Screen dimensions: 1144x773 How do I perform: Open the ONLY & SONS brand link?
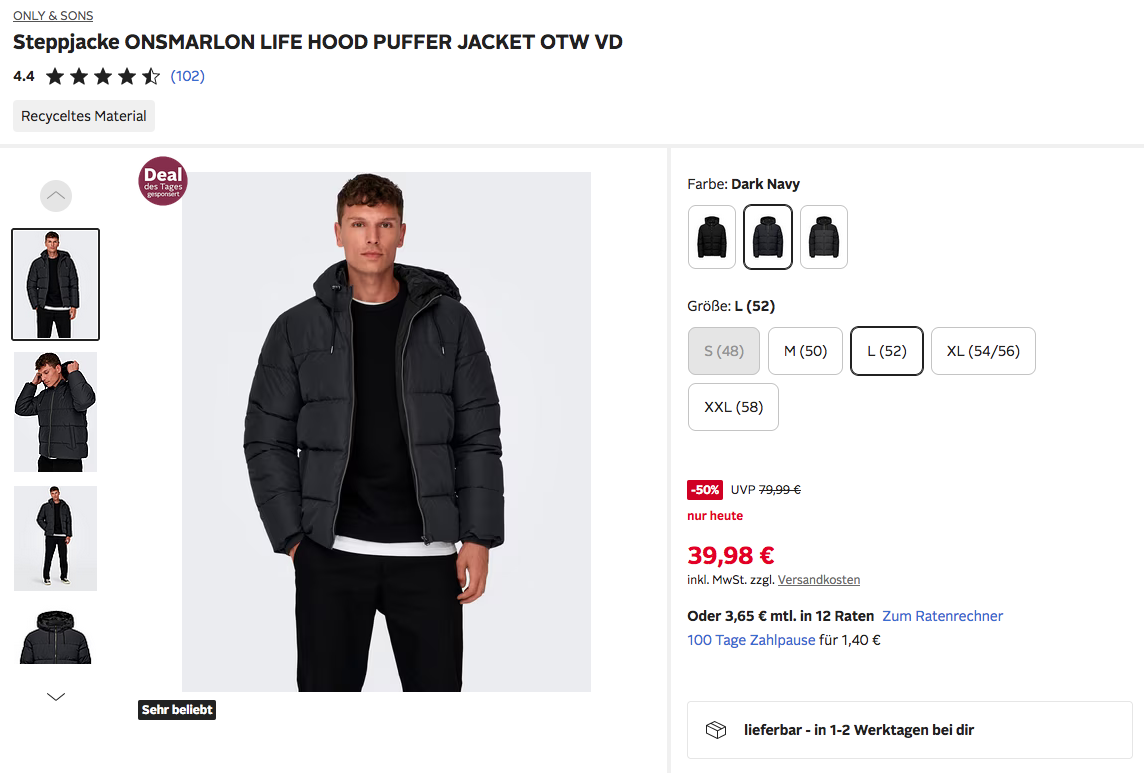[x=53, y=16]
